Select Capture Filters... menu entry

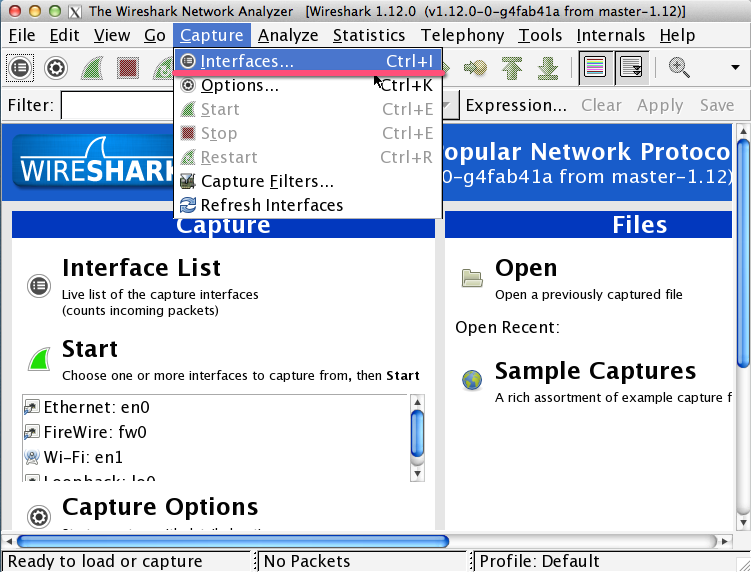click(x=307, y=181)
